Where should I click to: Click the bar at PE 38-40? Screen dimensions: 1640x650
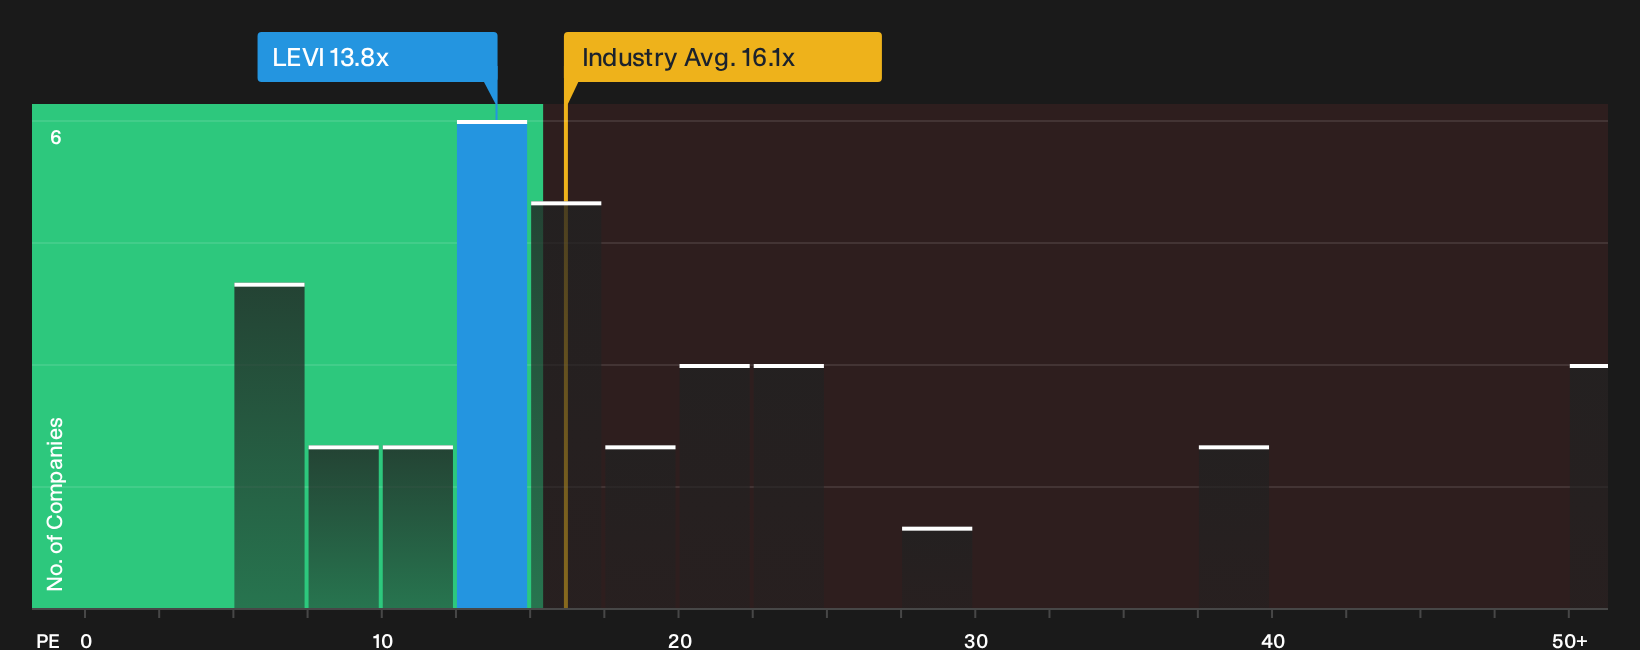point(1234,527)
